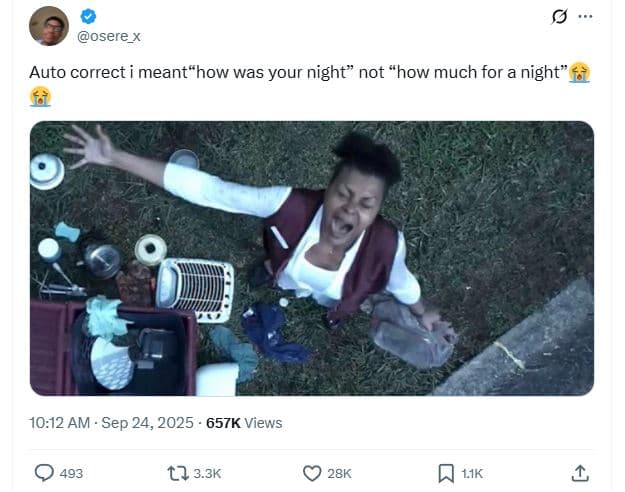This screenshot has height=492, width=625.
Task: Open the @osere_x profile picture
Action: 48,26
